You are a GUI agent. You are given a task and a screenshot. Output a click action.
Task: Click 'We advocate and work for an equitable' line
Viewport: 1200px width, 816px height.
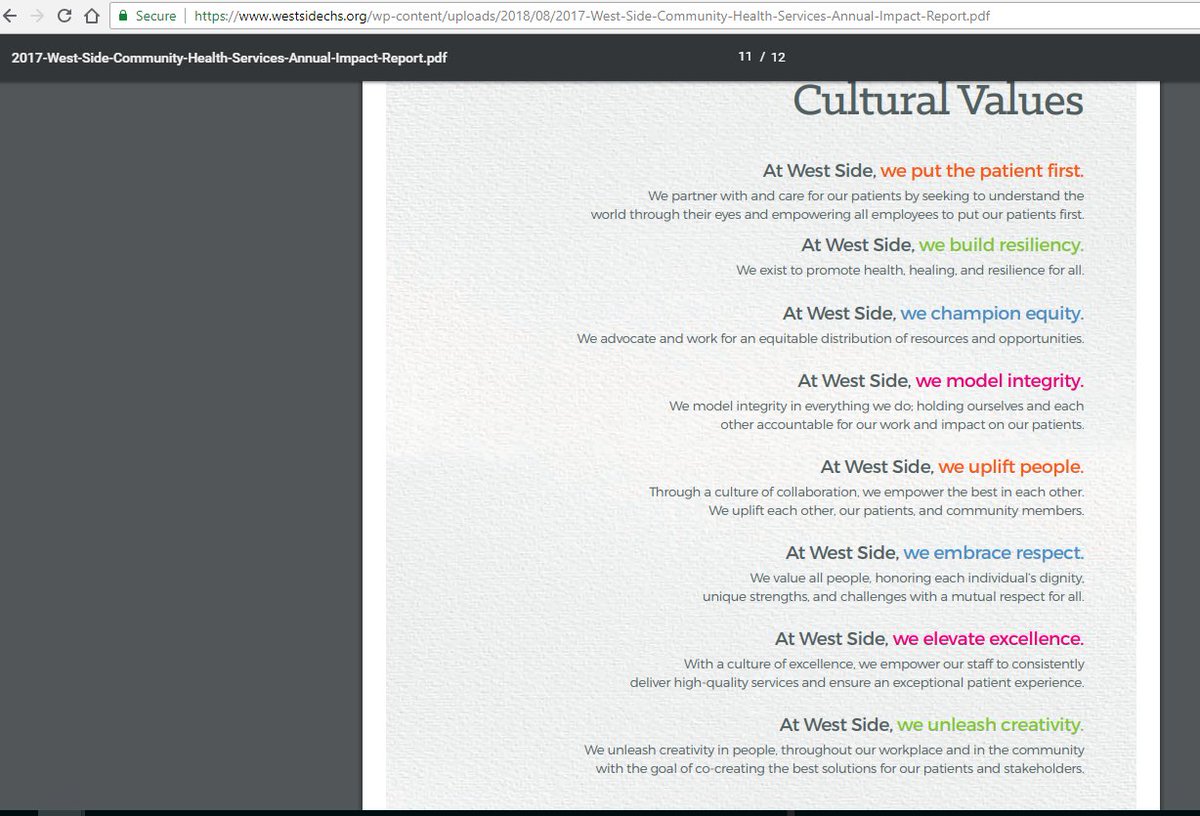(x=830, y=339)
